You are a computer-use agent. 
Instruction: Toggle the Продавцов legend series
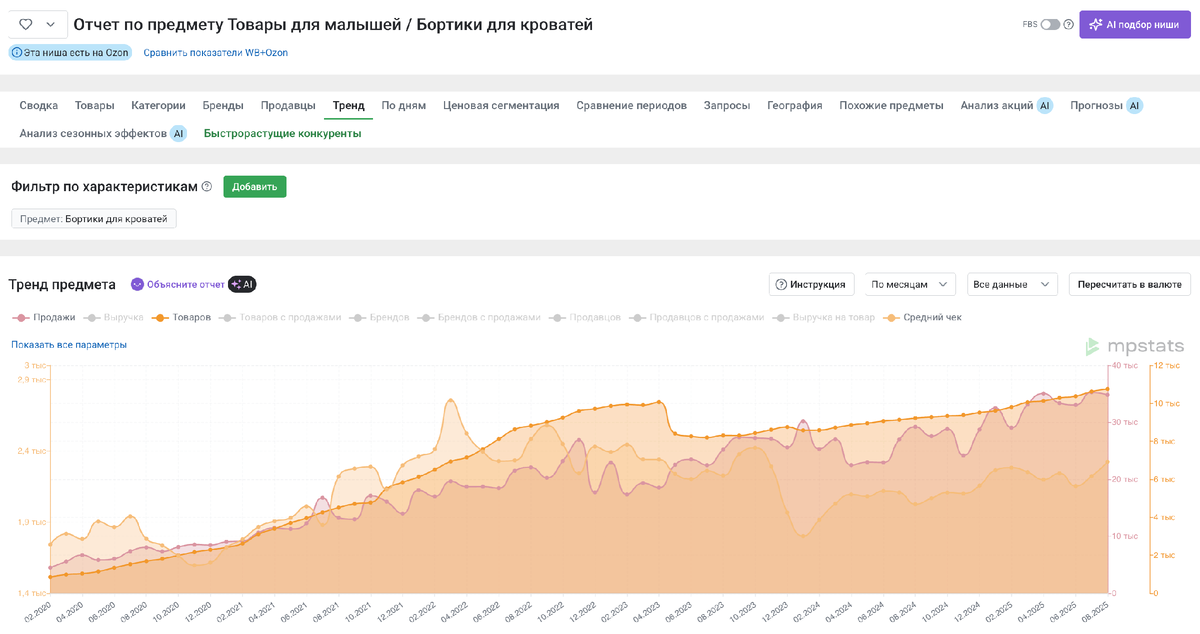tap(583, 317)
